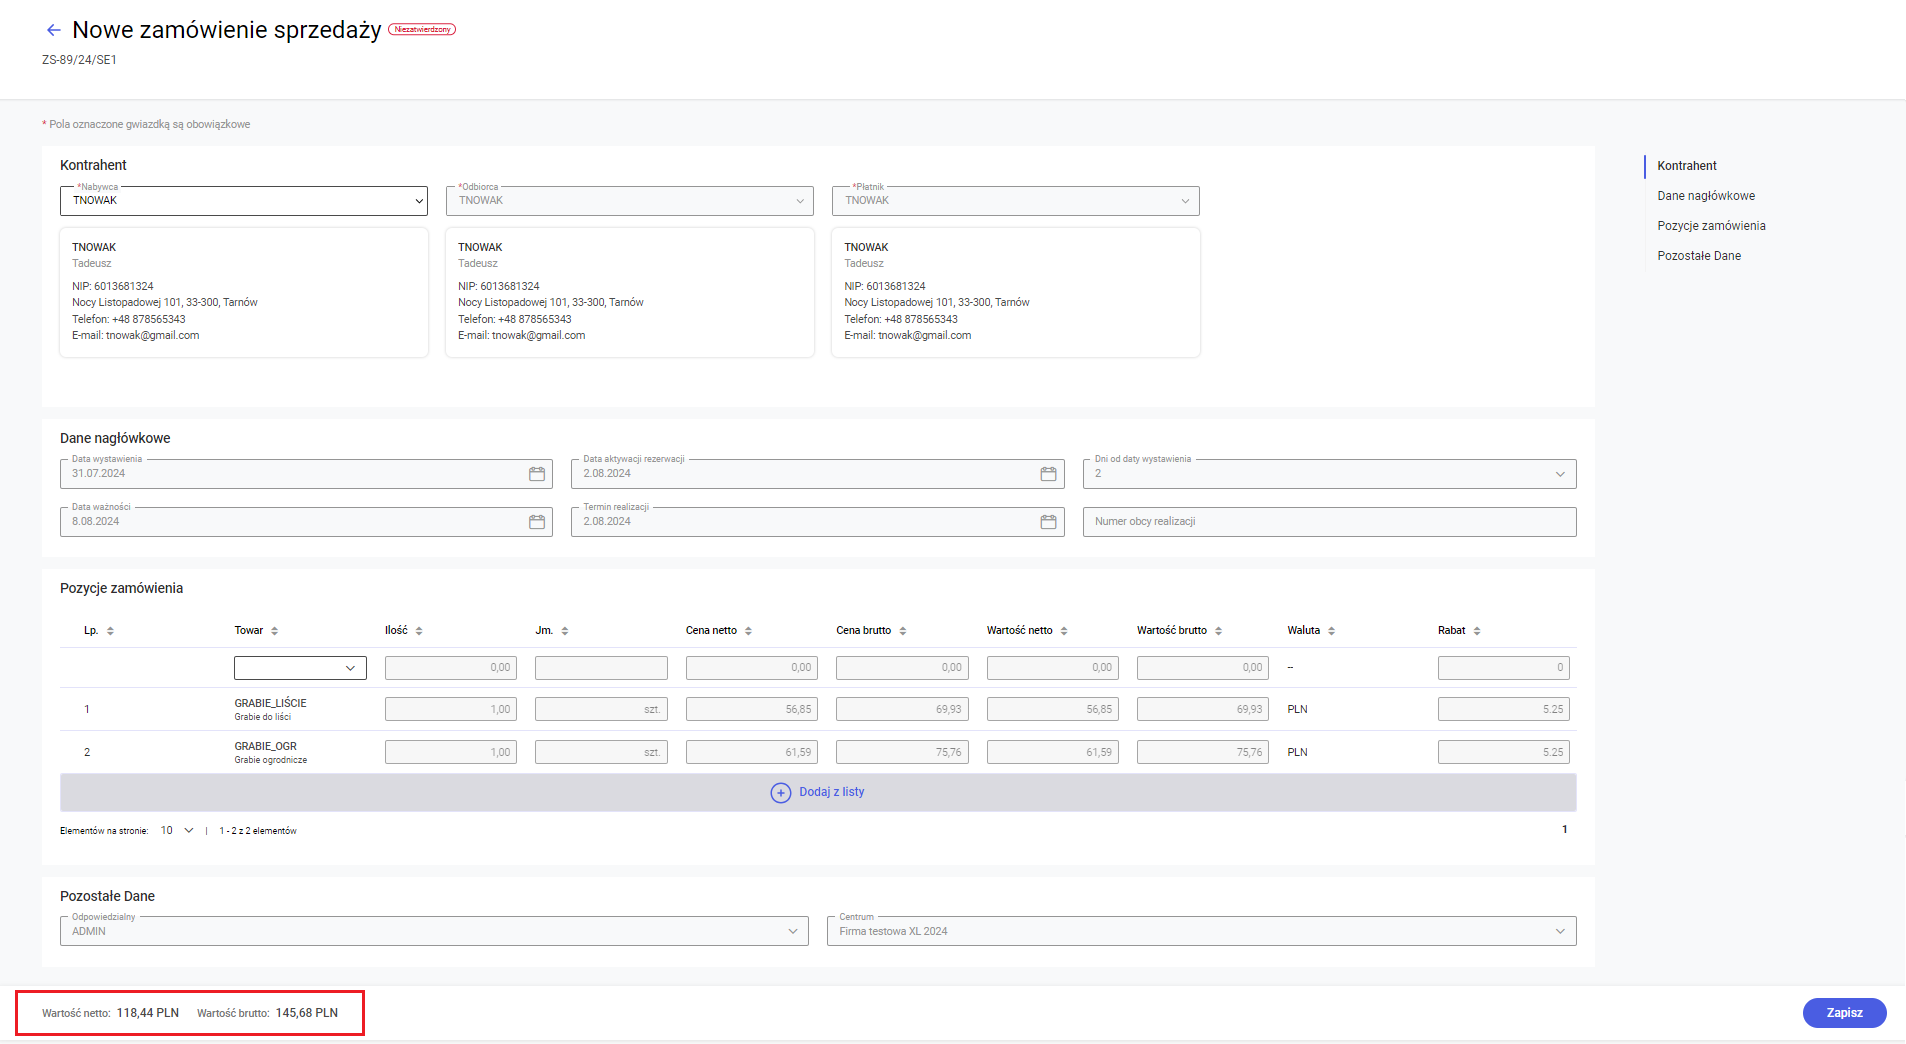Jump to Dane nagłówkowe section in side navigation
This screenshot has height=1044, width=1906.
click(x=1706, y=196)
